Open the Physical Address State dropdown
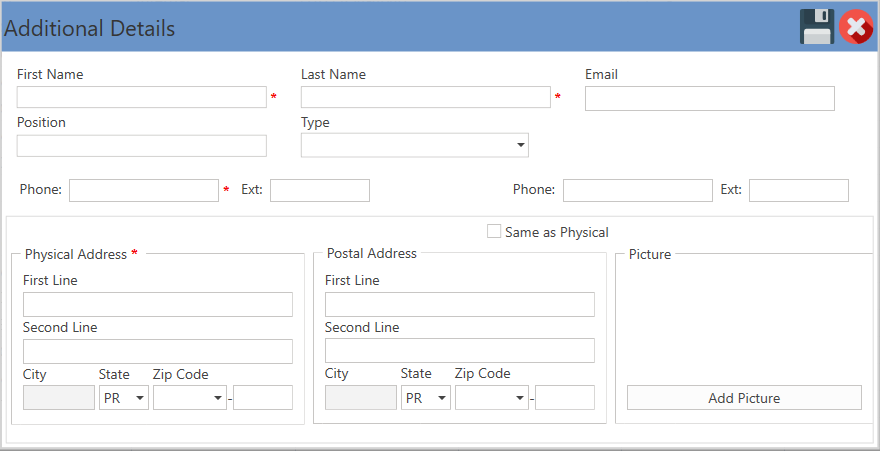This screenshot has height=451, width=880. 124,398
